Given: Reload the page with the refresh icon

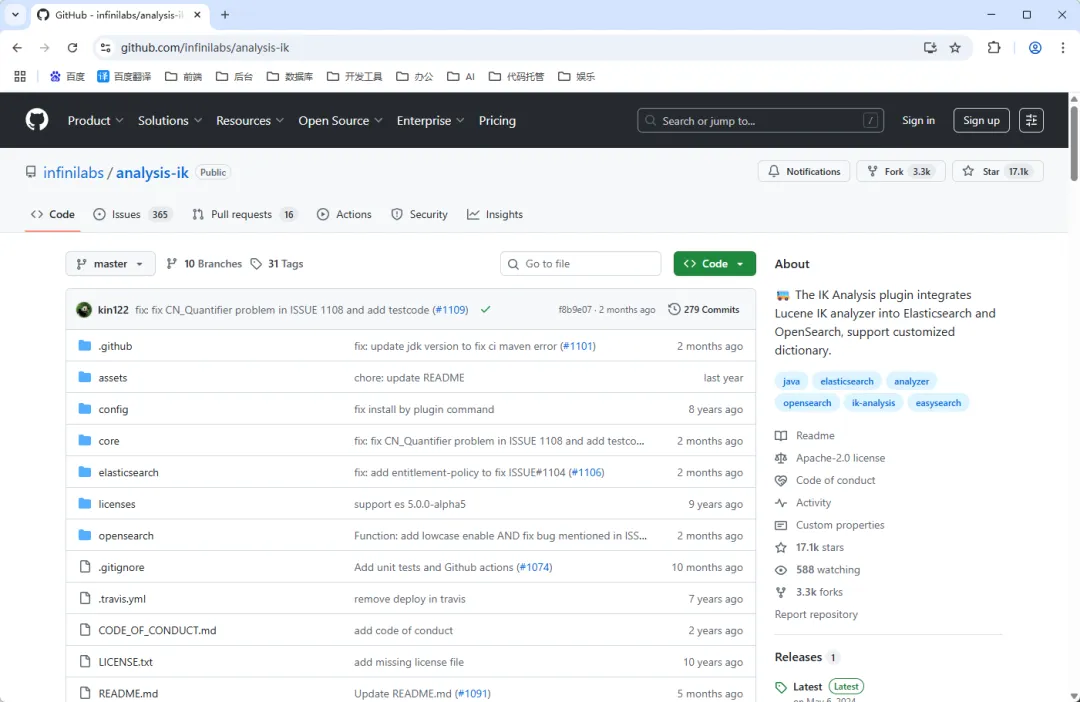Looking at the screenshot, I should (72, 48).
